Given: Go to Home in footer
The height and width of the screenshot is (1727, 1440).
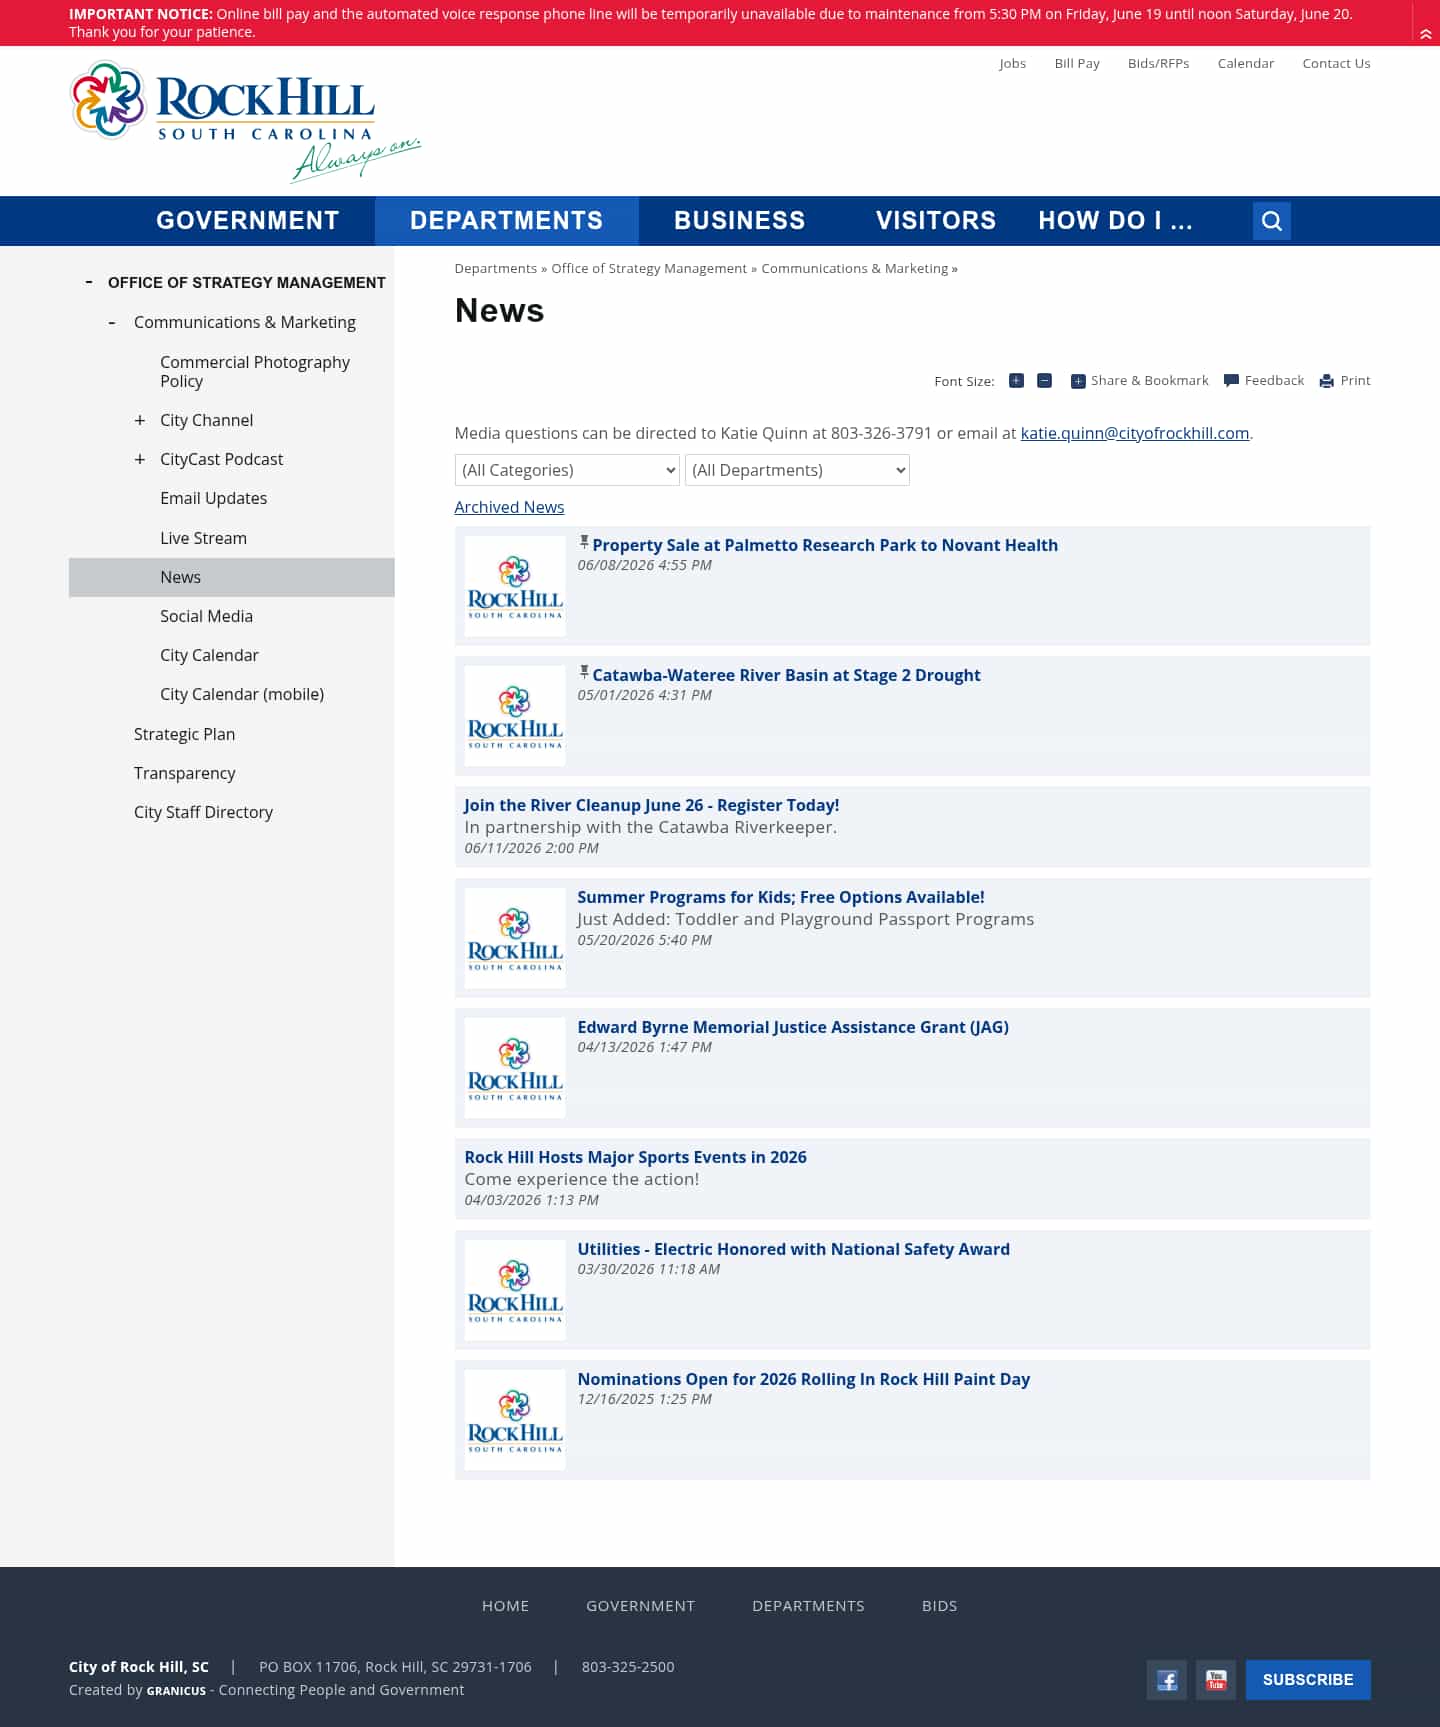Looking at the screenshot, I should click(x=505, y=1606).
